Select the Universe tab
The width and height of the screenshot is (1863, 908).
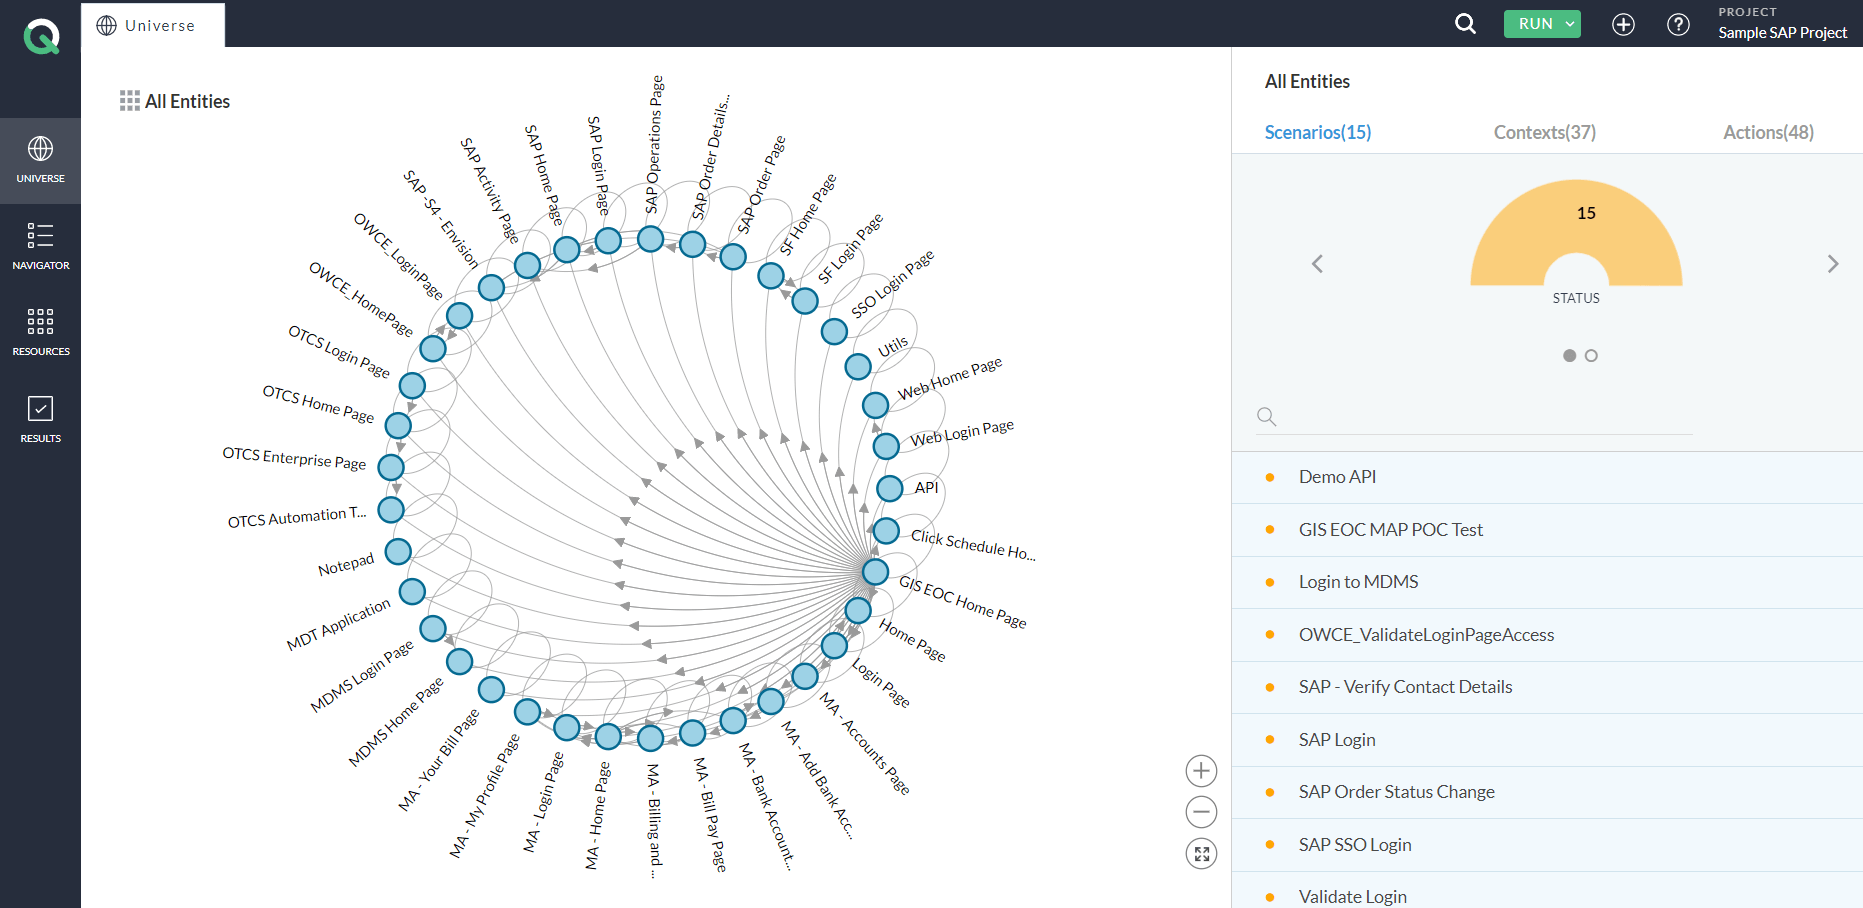(153, 25)
